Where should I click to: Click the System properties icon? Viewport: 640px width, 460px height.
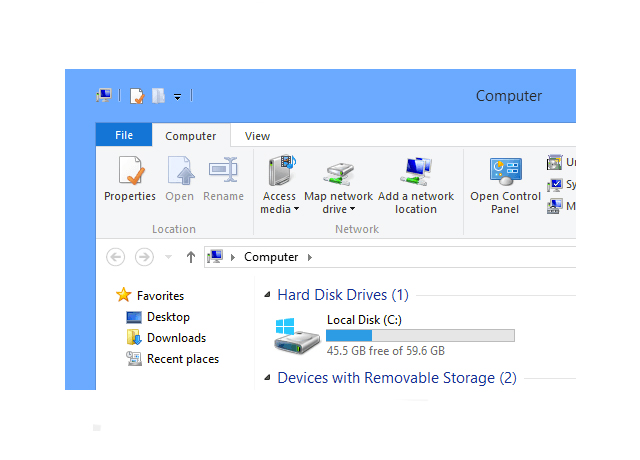point(554,184)
